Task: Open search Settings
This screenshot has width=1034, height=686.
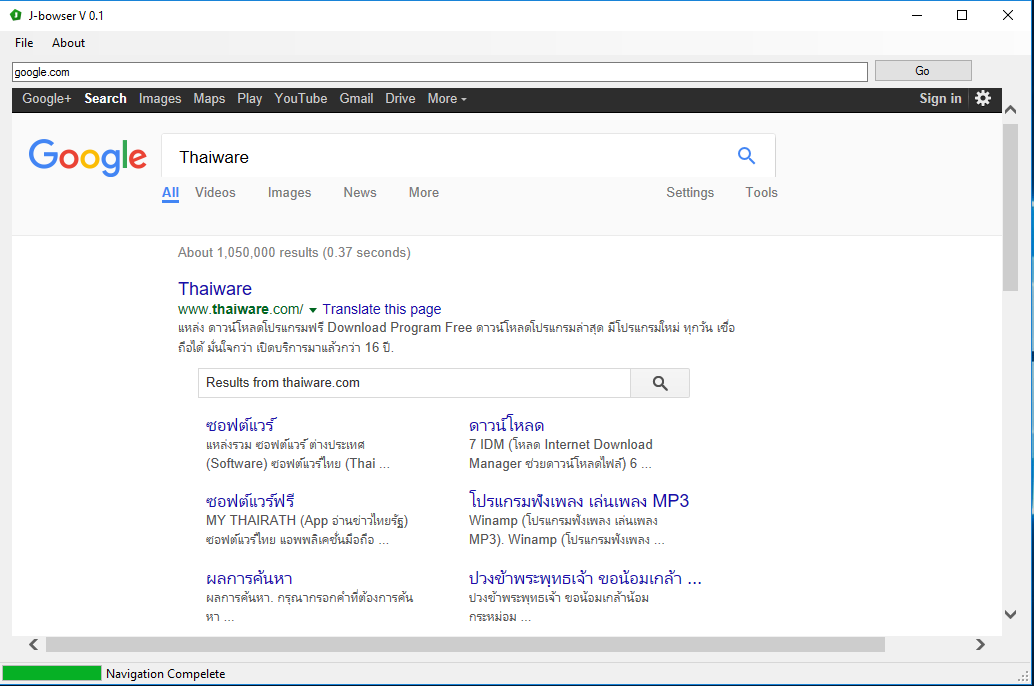Action: pyautogui.click(x=690, y=193)
